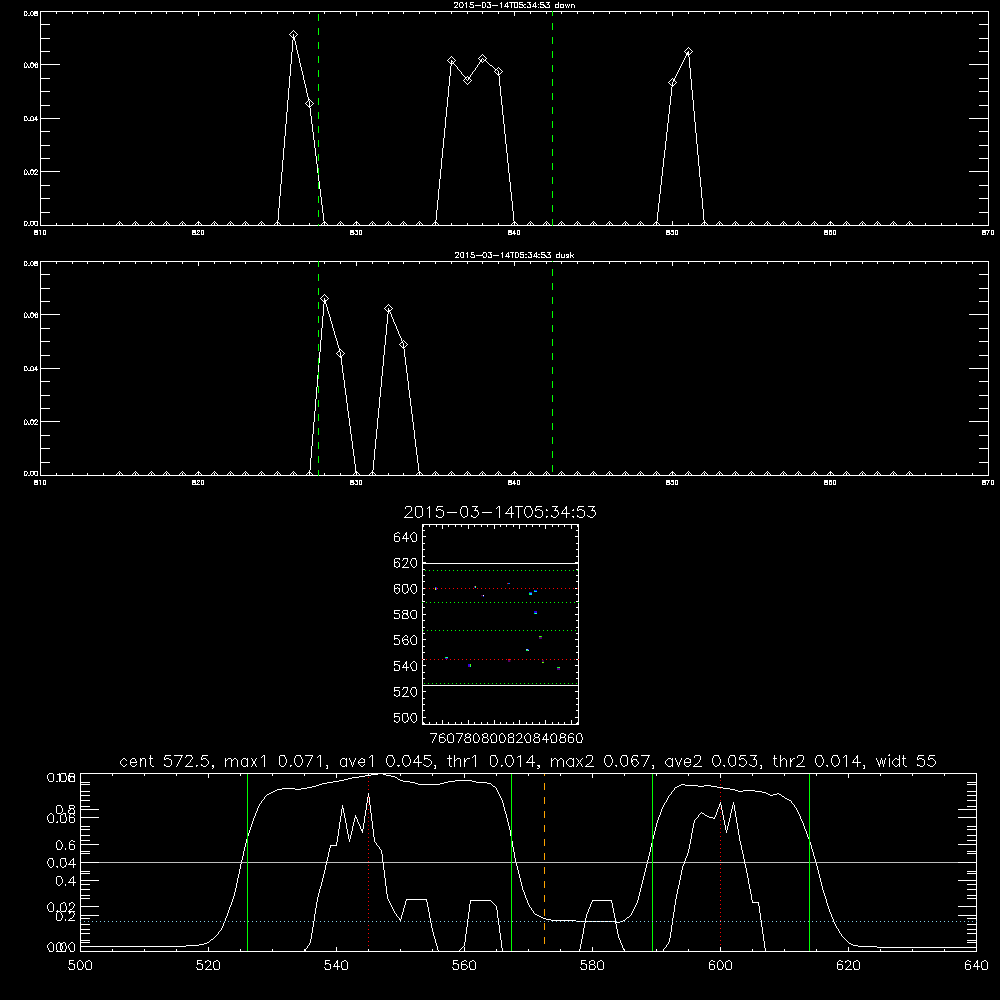Click the '580' y-axis label of the scatter plot
Viewport: 1000px width, 1000px height.
pos(406,615)
